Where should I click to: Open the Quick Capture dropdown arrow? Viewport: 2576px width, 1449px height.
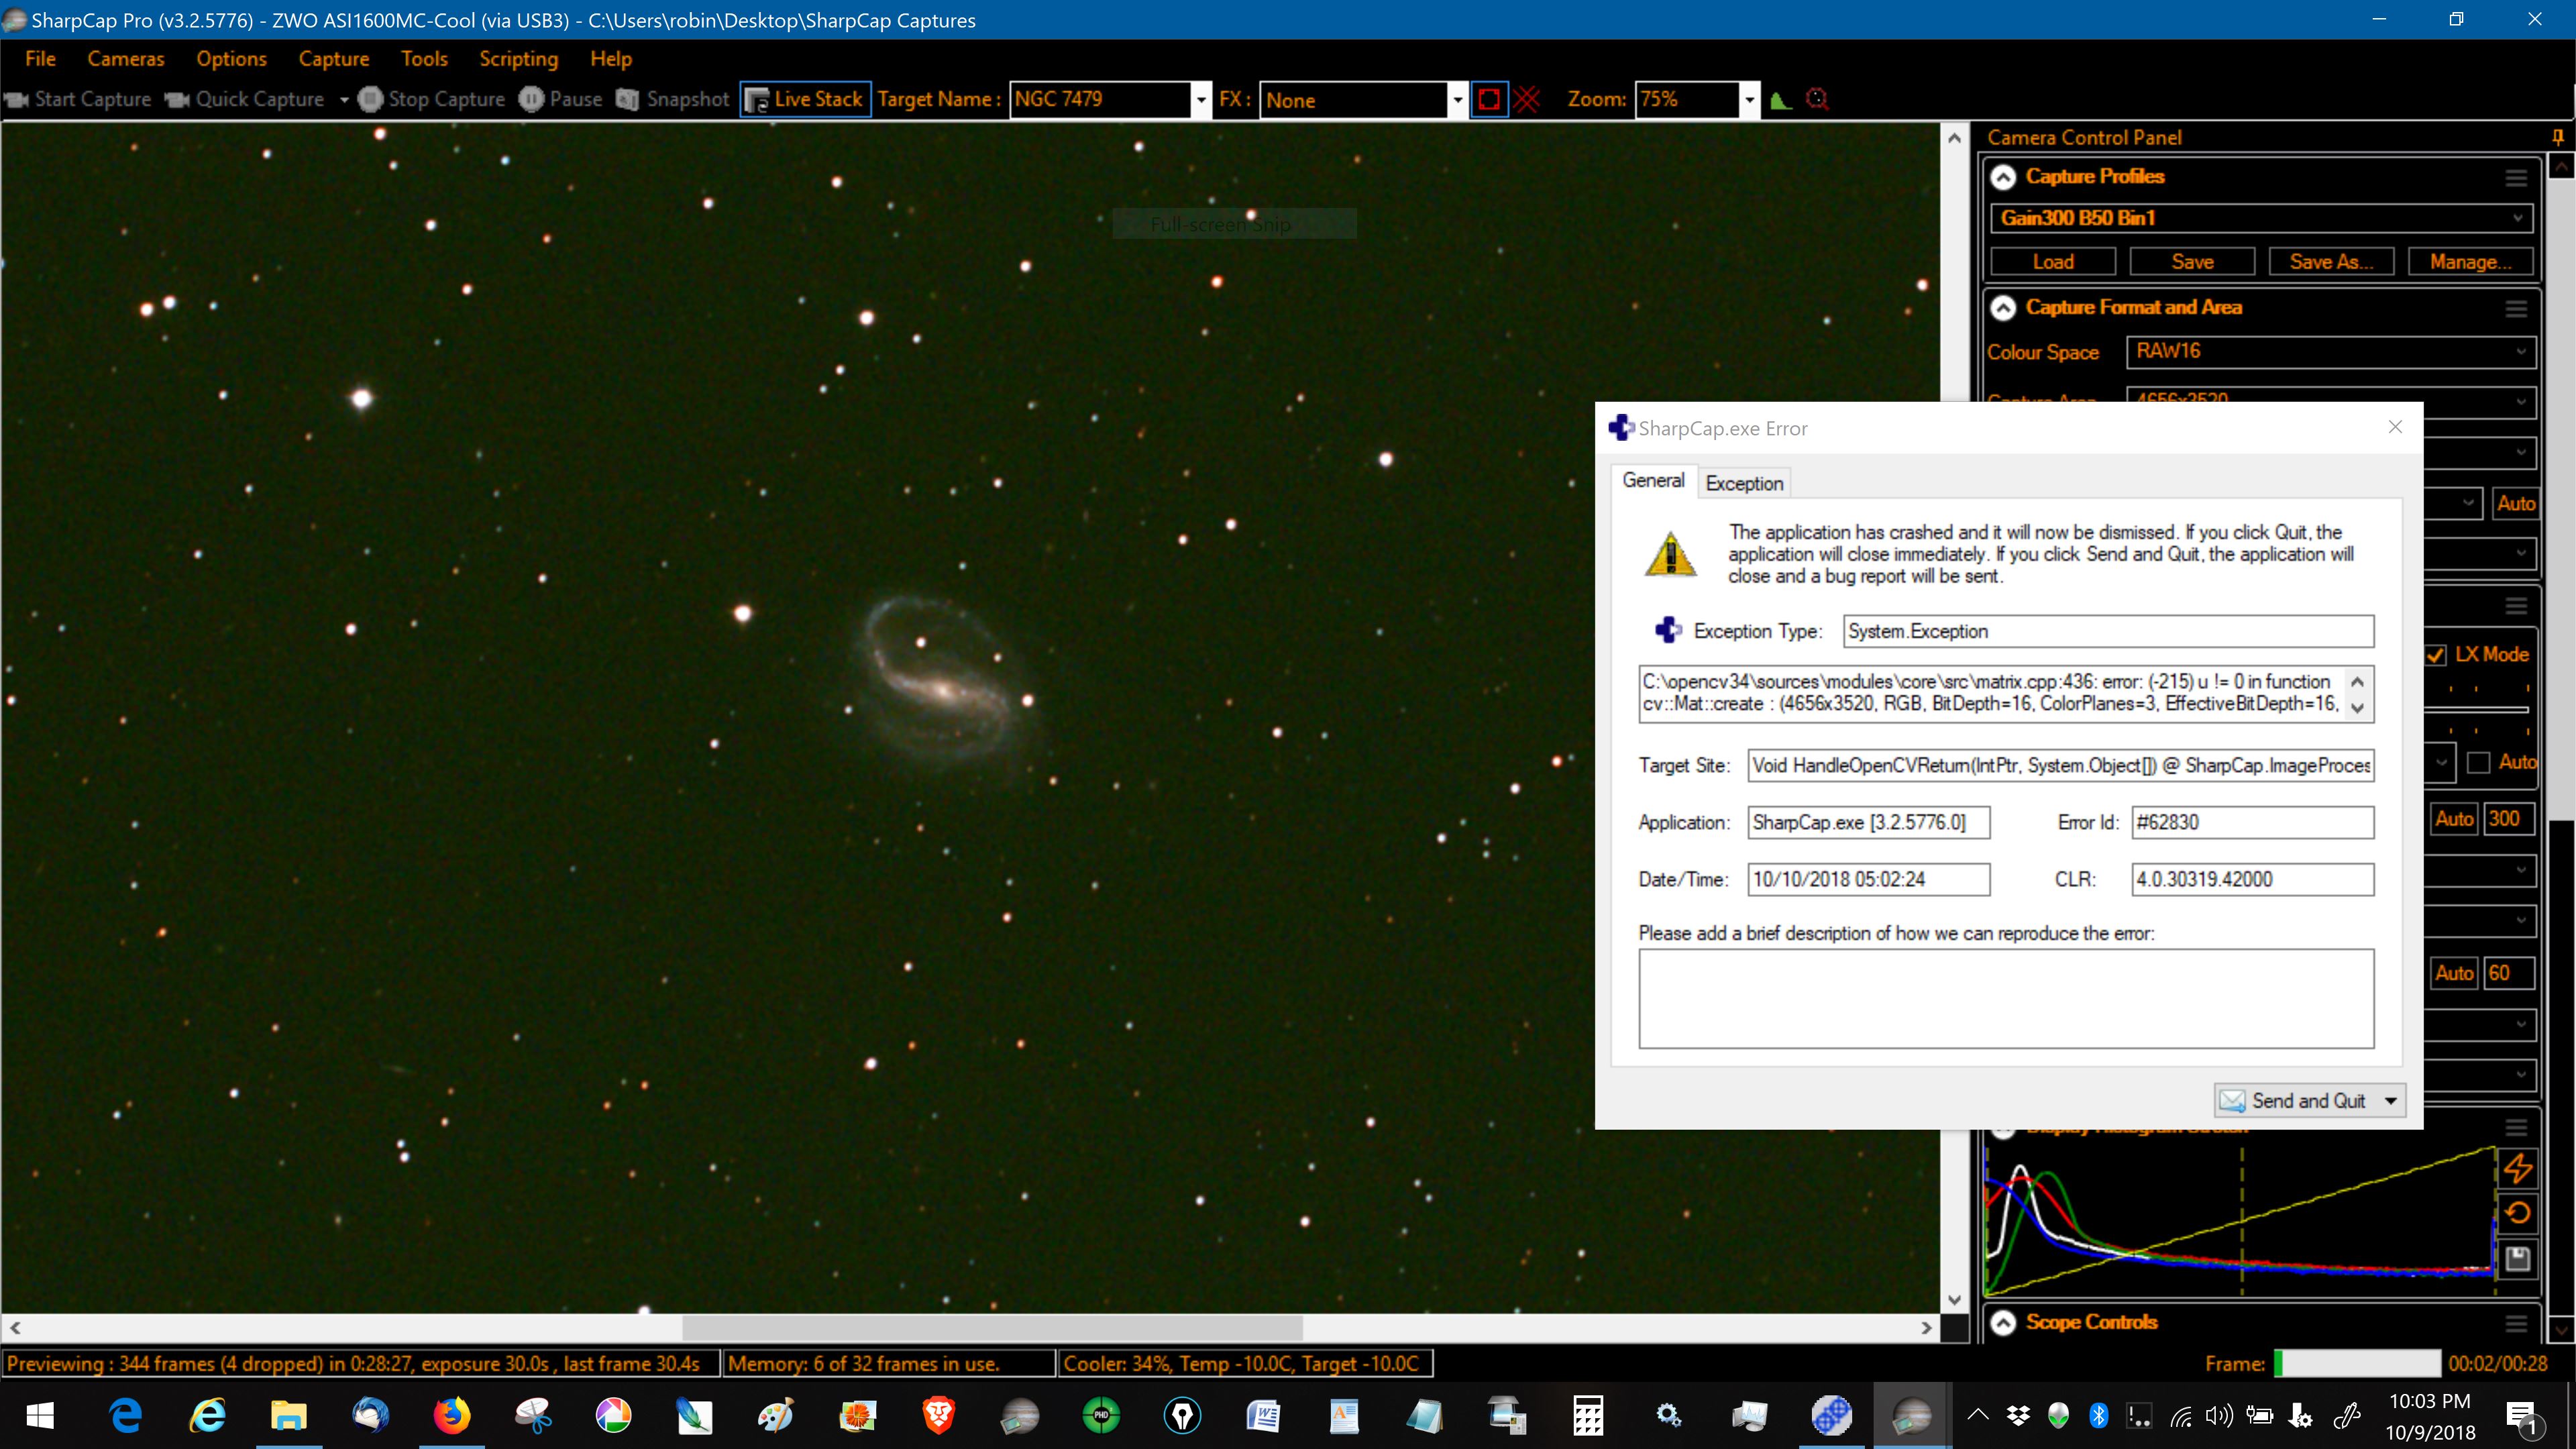pos(344,100)
